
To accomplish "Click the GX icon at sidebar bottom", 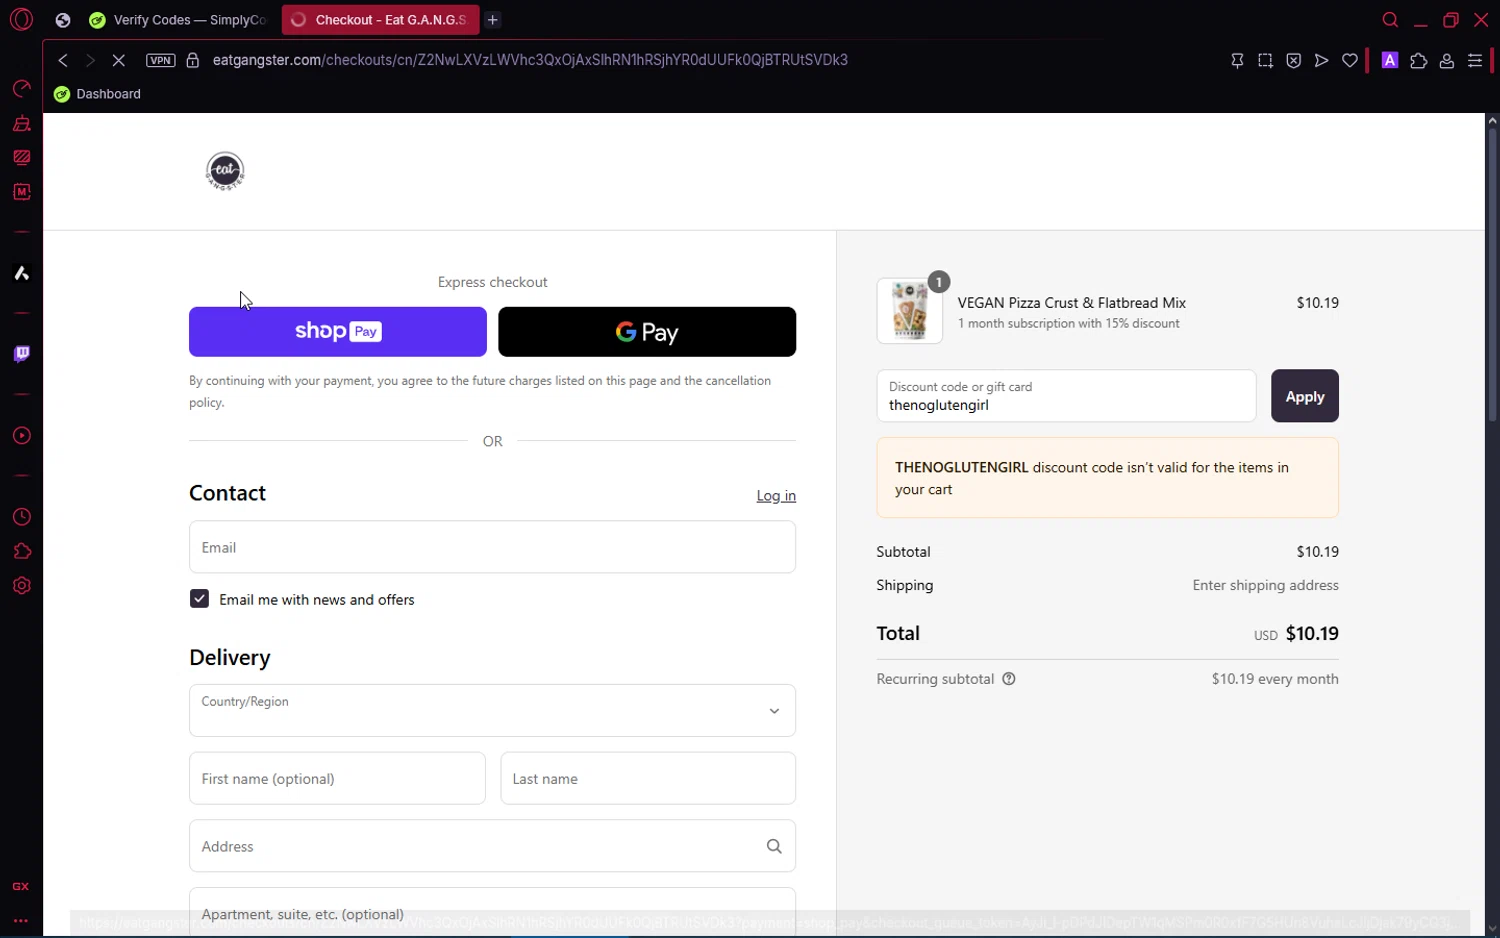I will (x=20, y=887).
